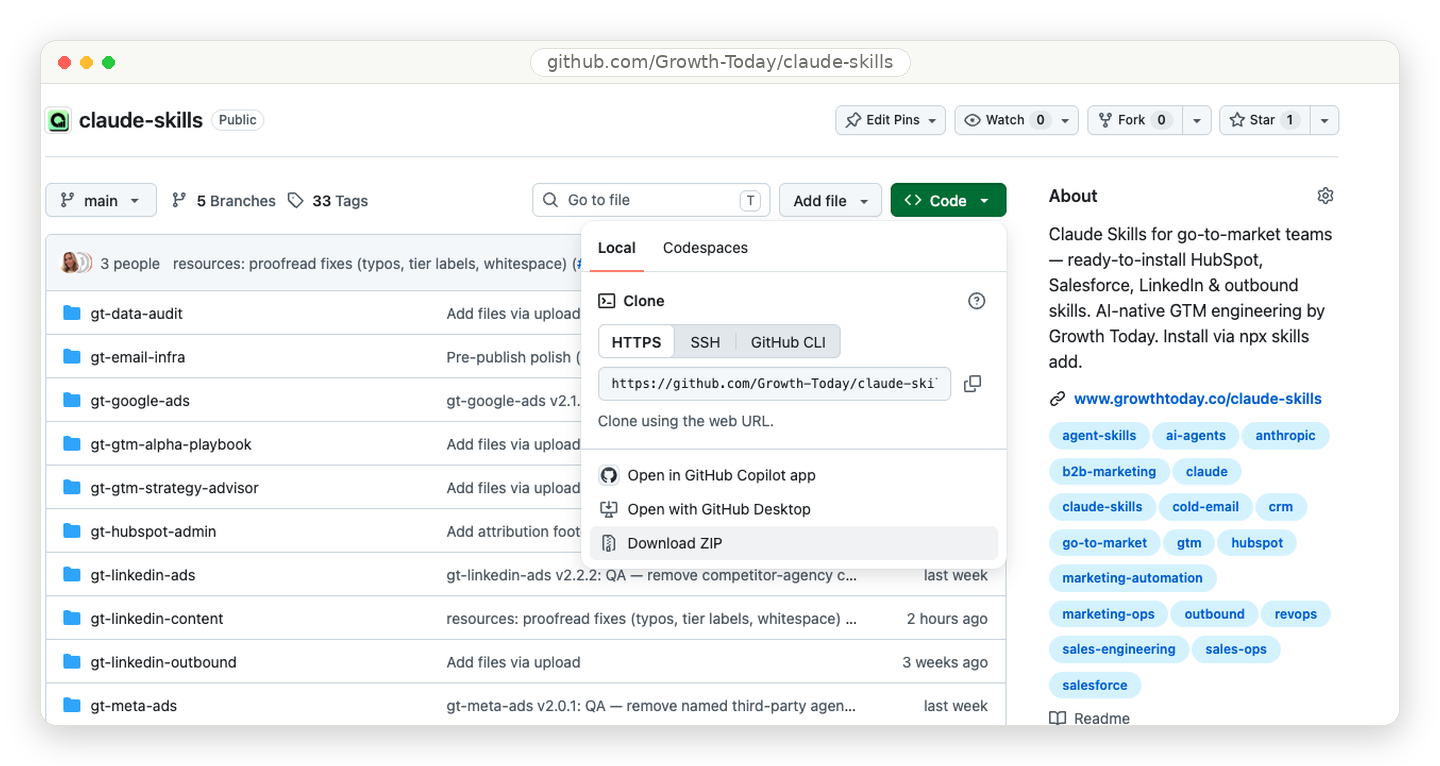This screenshot has height=766, width=1440.
Task: Open the b2b-marketing topic tag
Action: click(1109, 472)
